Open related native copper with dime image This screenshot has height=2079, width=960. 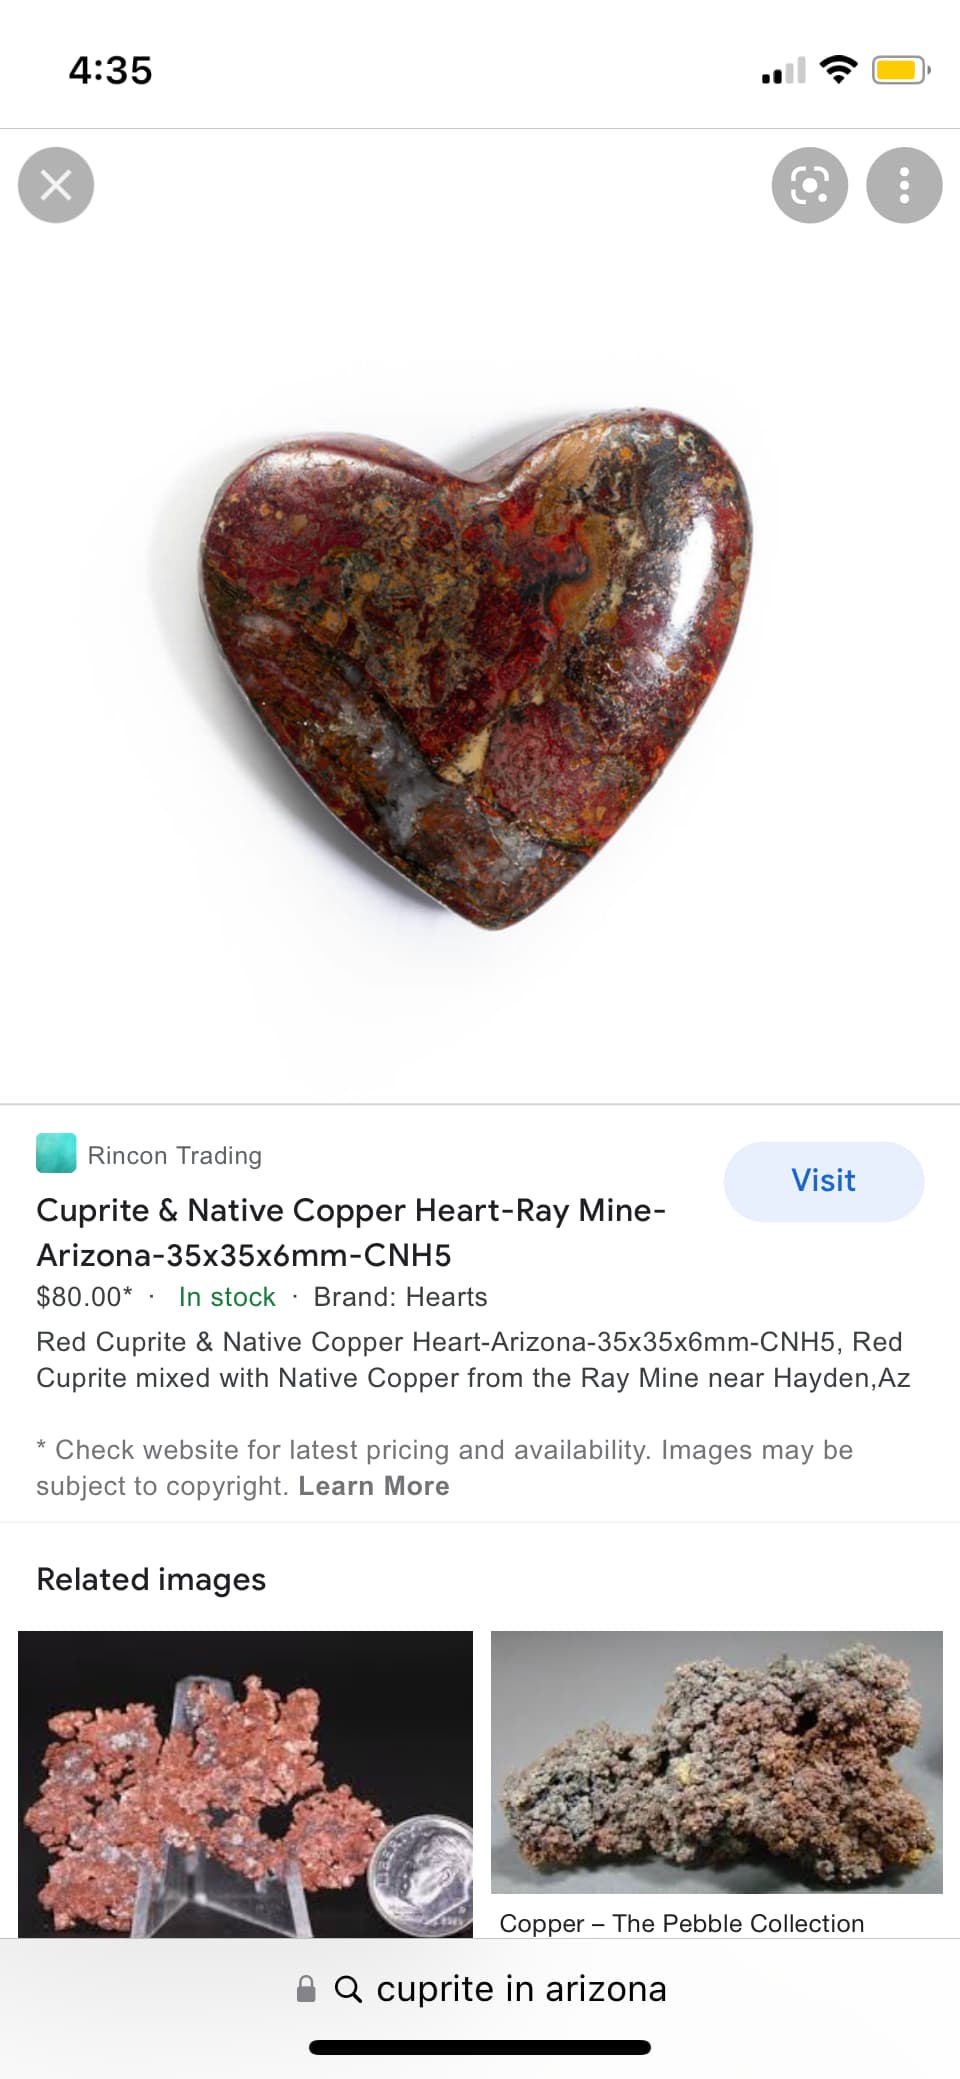(245, 1784)
